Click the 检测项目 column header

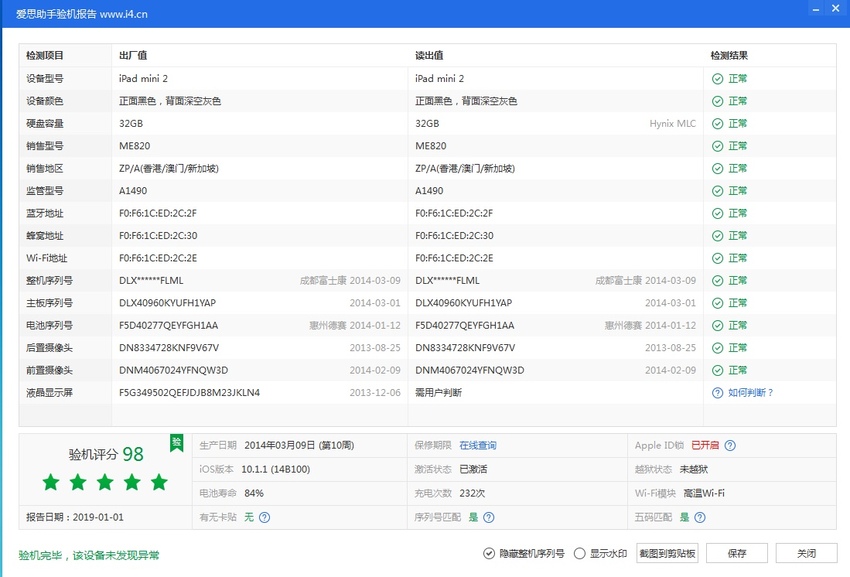45,55
